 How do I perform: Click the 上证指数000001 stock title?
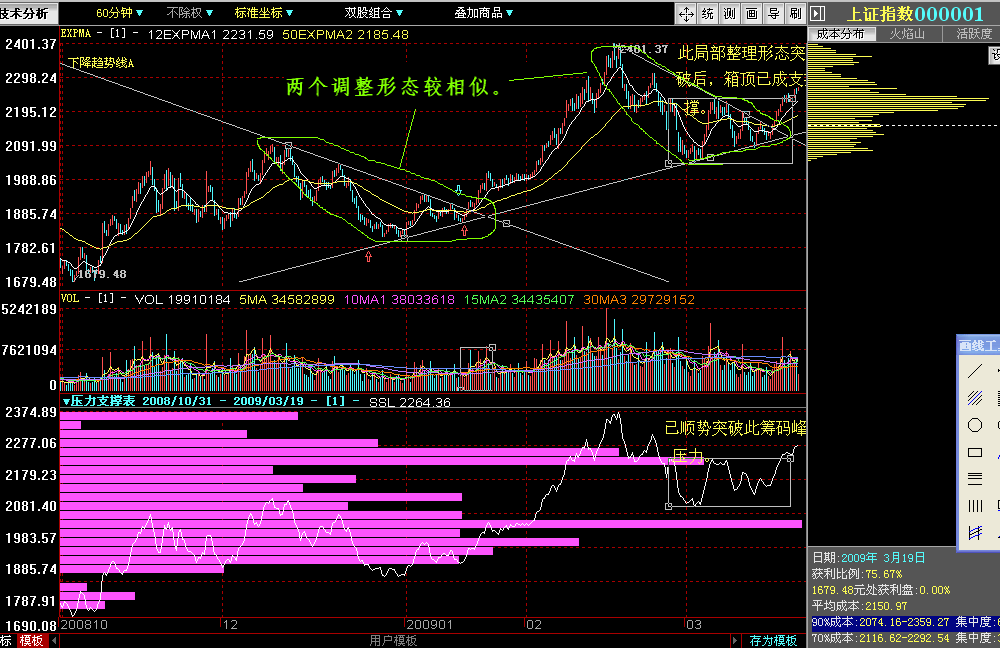(x=914, y=14)
